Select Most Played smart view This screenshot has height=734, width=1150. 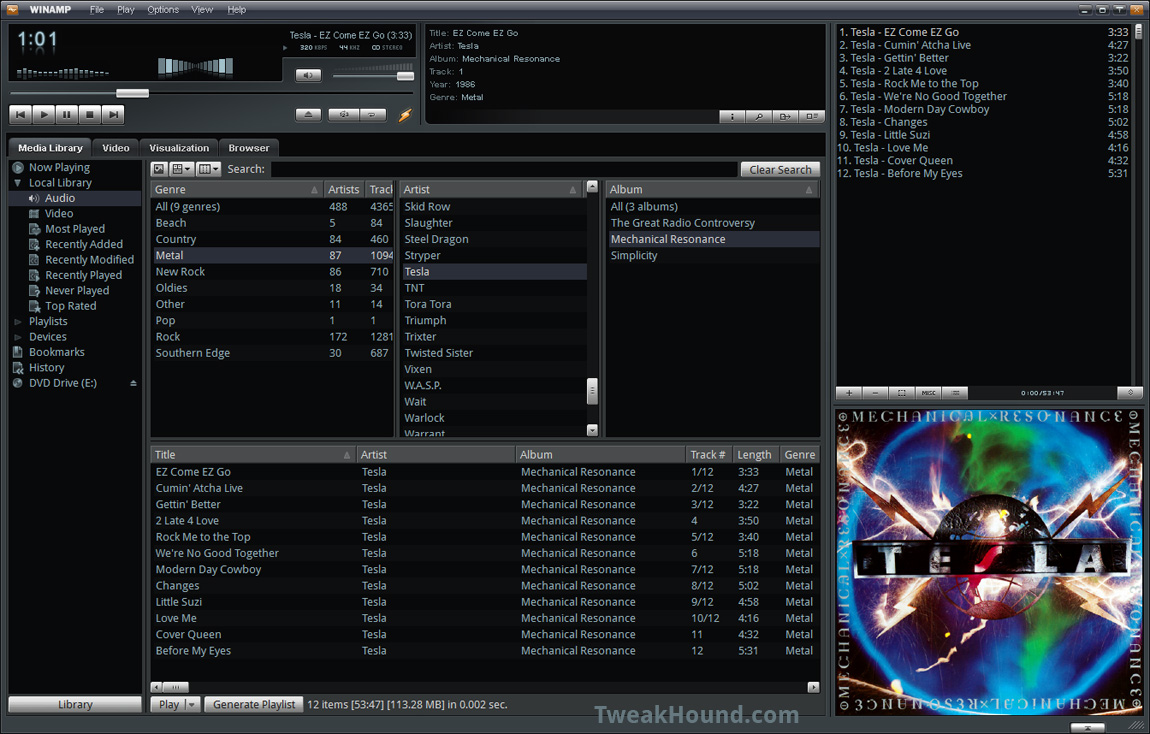coord(75,229)
